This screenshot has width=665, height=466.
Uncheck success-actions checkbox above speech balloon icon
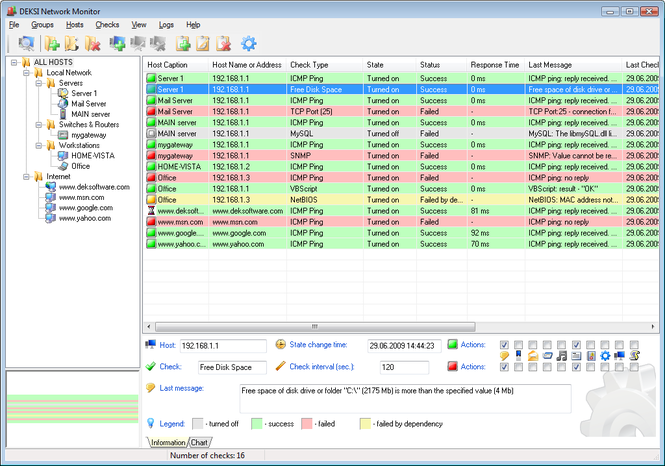[504, 345]
